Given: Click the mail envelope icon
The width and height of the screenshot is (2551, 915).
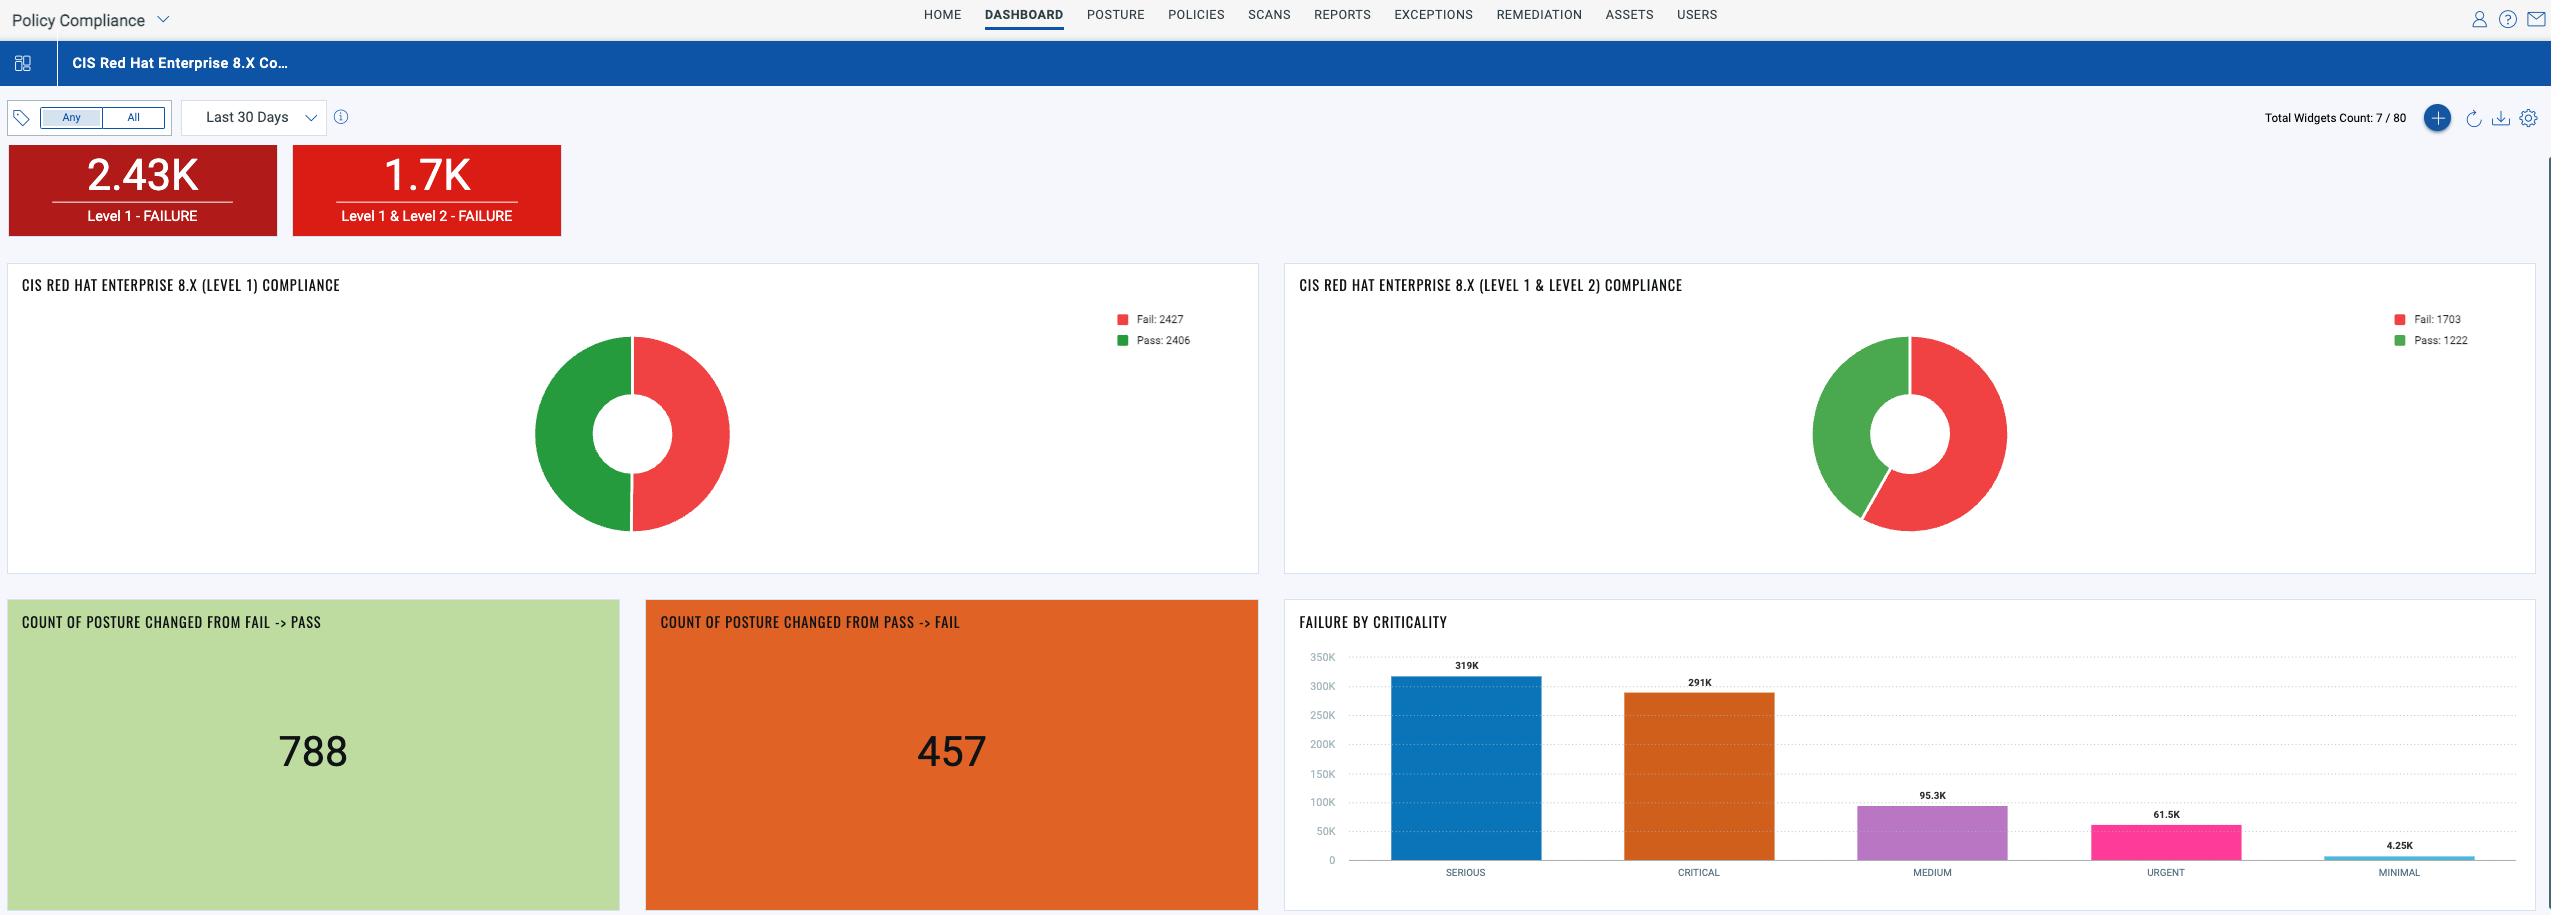Looking at the screenshot, I should (x=2535, y=18).
